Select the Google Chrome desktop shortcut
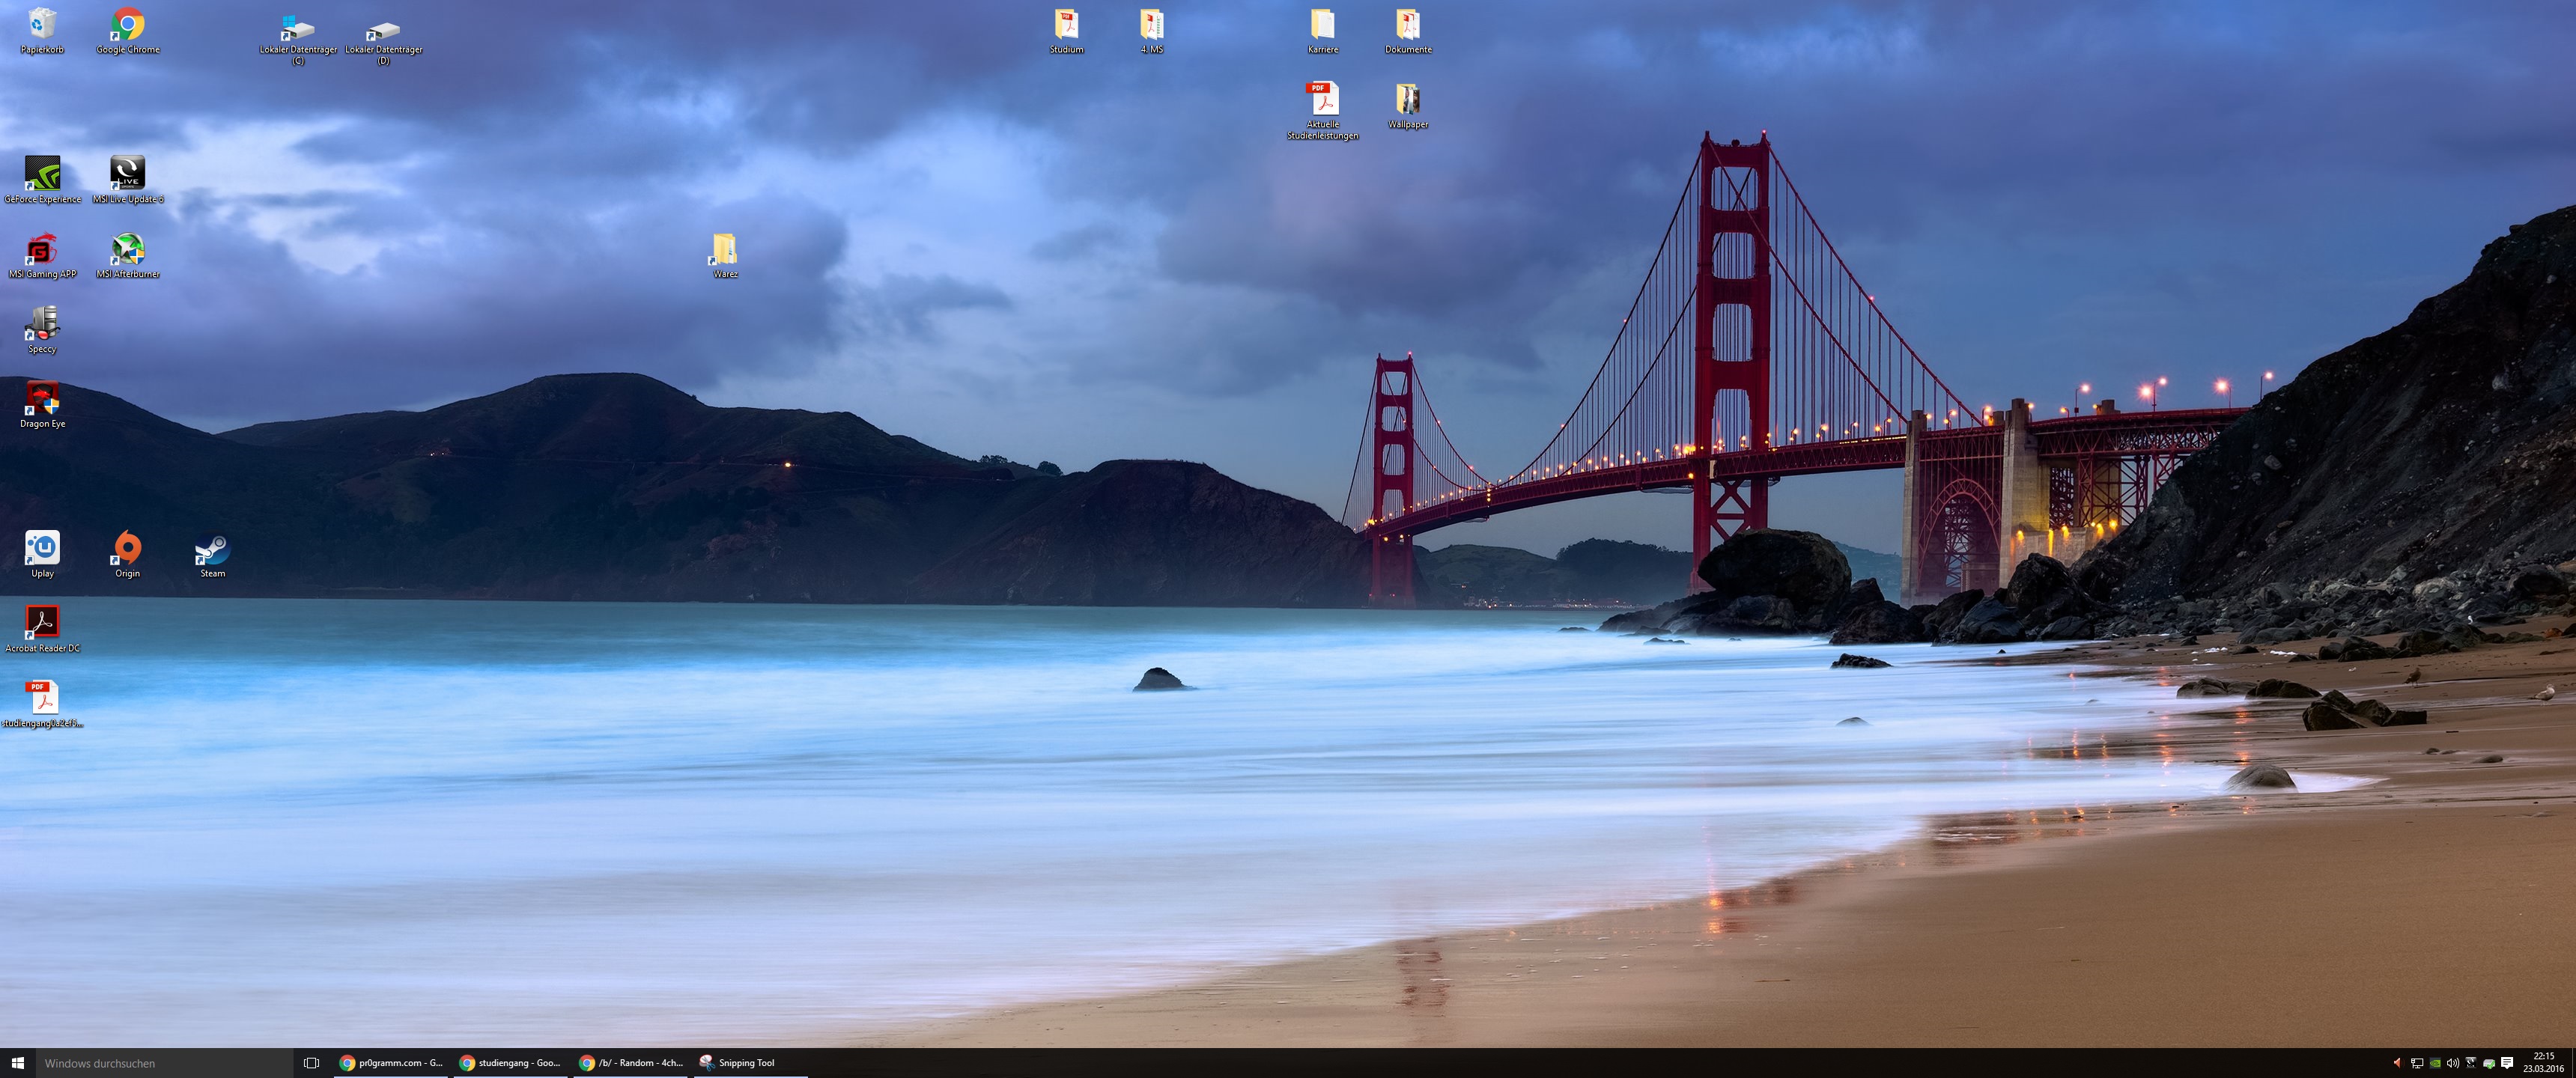This screenshot has width=2576, height=1078. point(128,31)
